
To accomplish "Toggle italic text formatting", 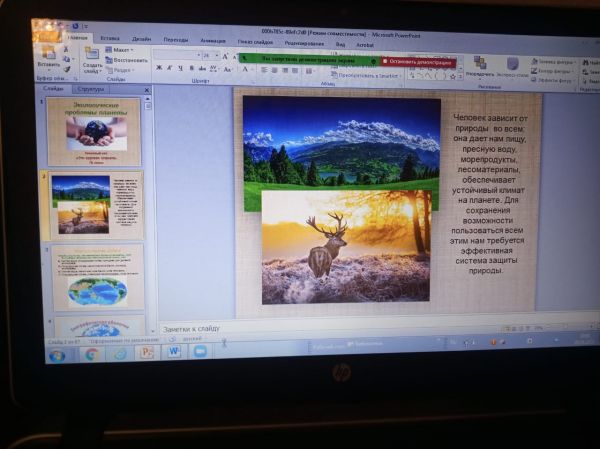I will (169, 68).
